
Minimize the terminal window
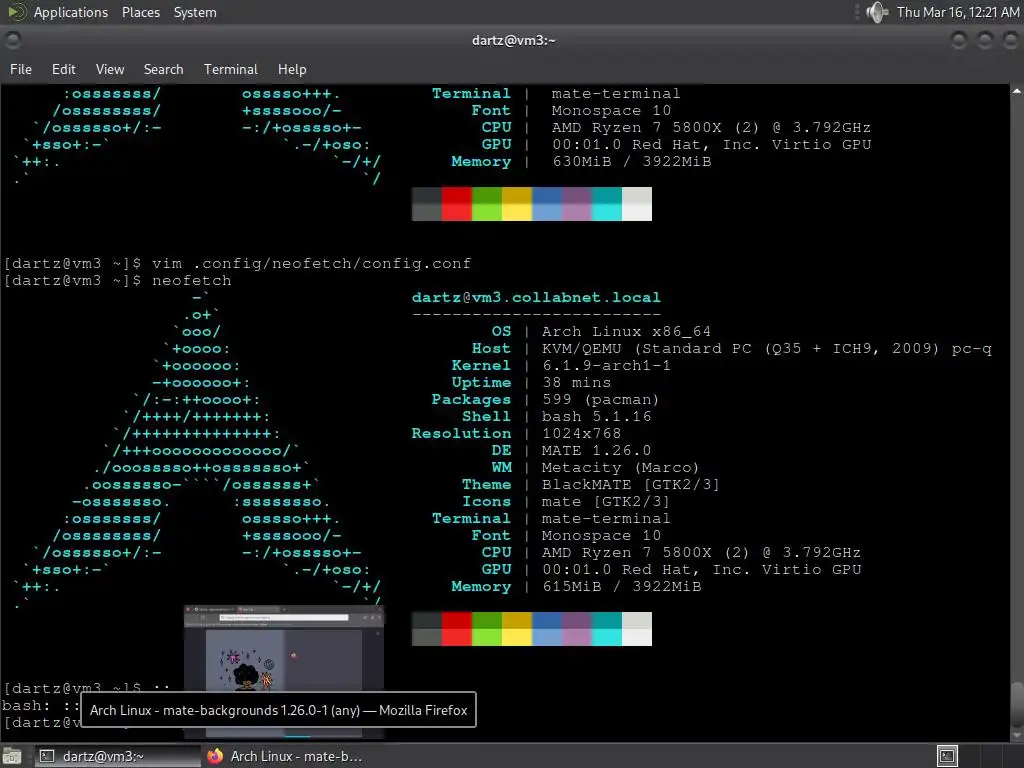pos(959,40)
